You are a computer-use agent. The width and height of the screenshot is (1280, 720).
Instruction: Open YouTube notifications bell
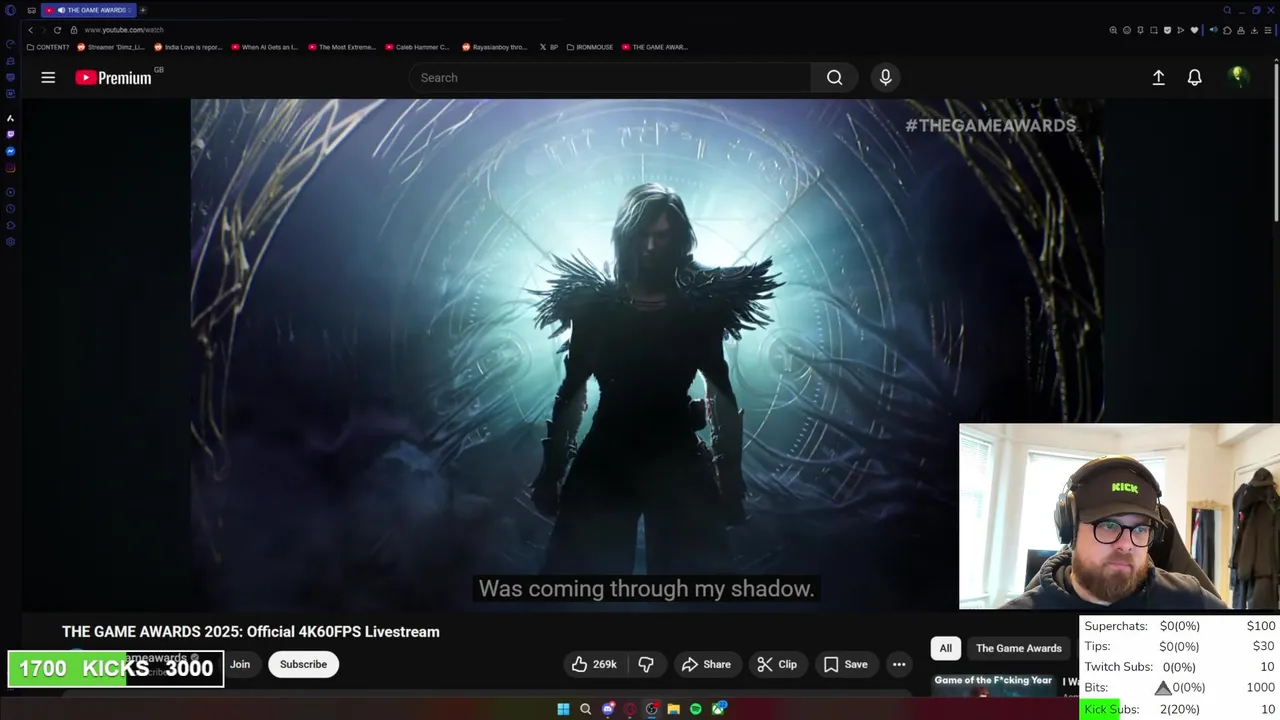click(1194, 77)
